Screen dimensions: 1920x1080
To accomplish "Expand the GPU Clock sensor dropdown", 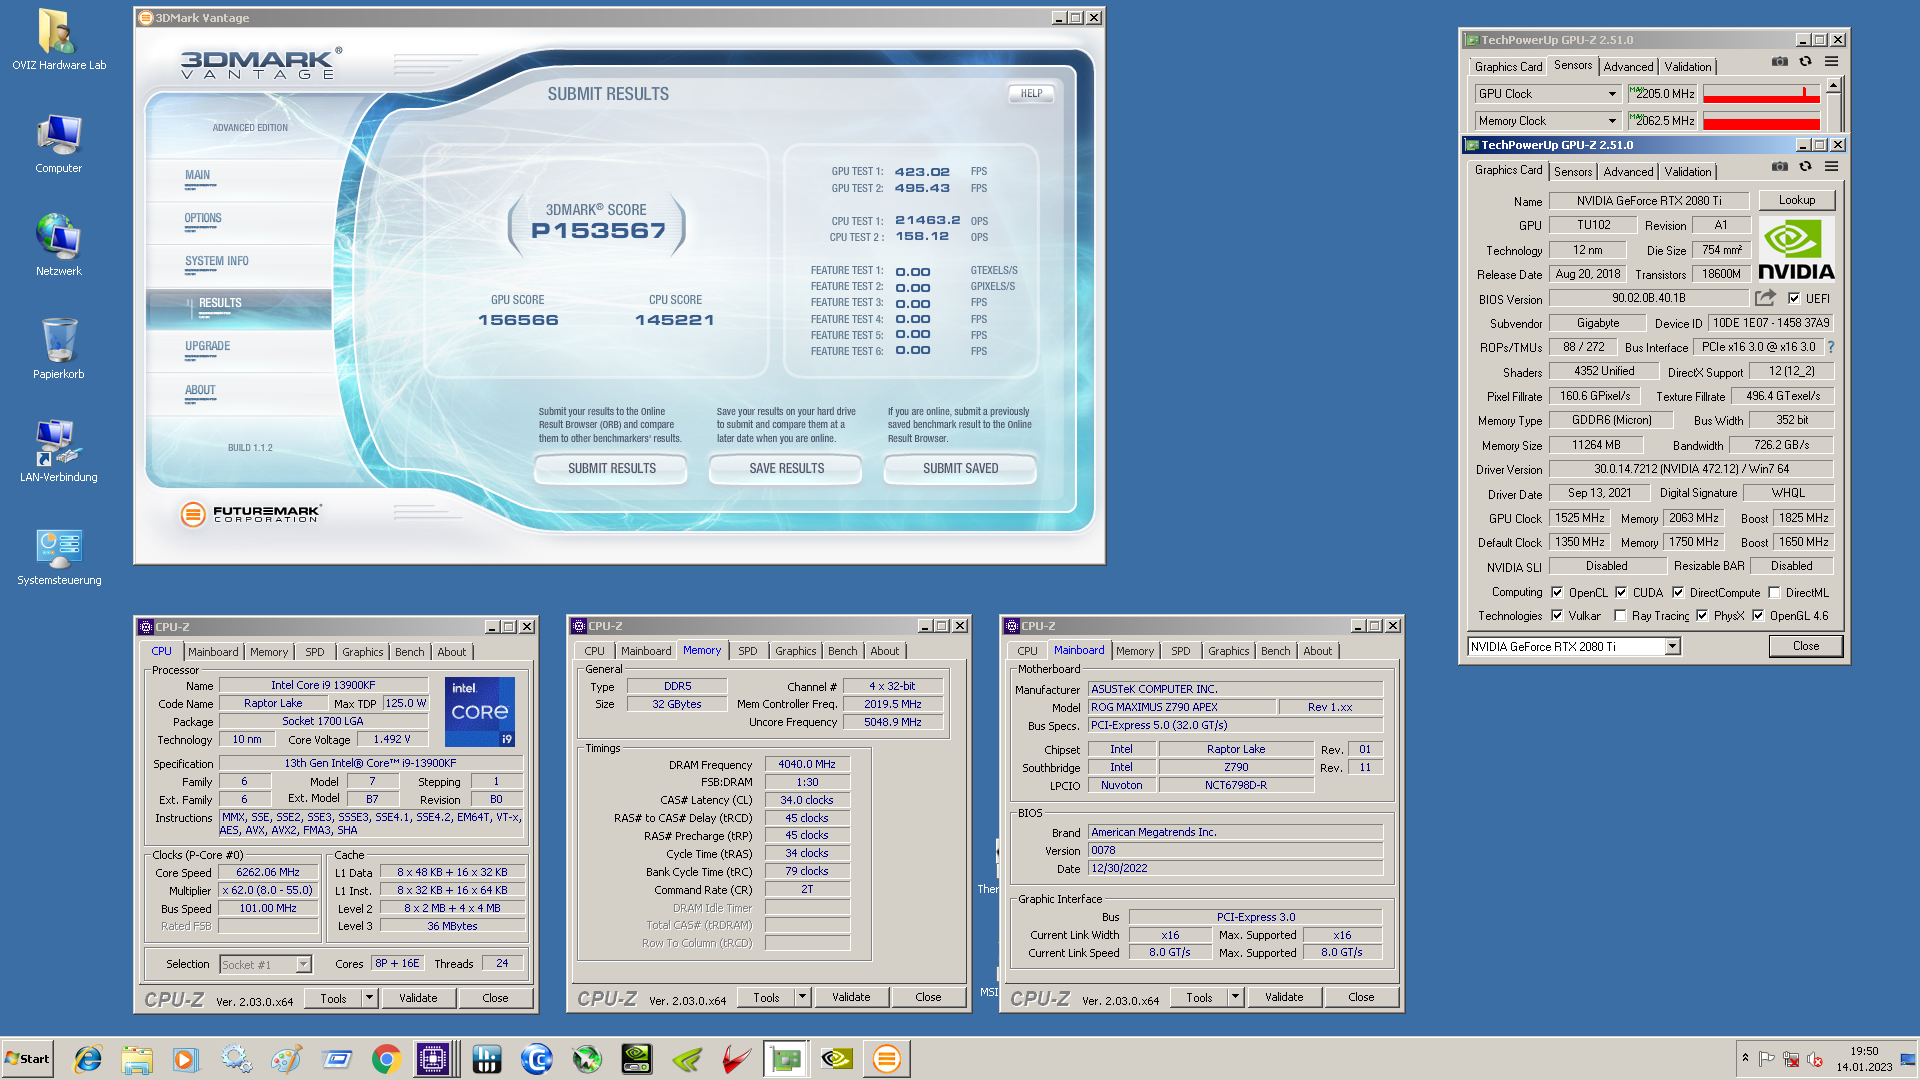I will [x=1612, y=94].
